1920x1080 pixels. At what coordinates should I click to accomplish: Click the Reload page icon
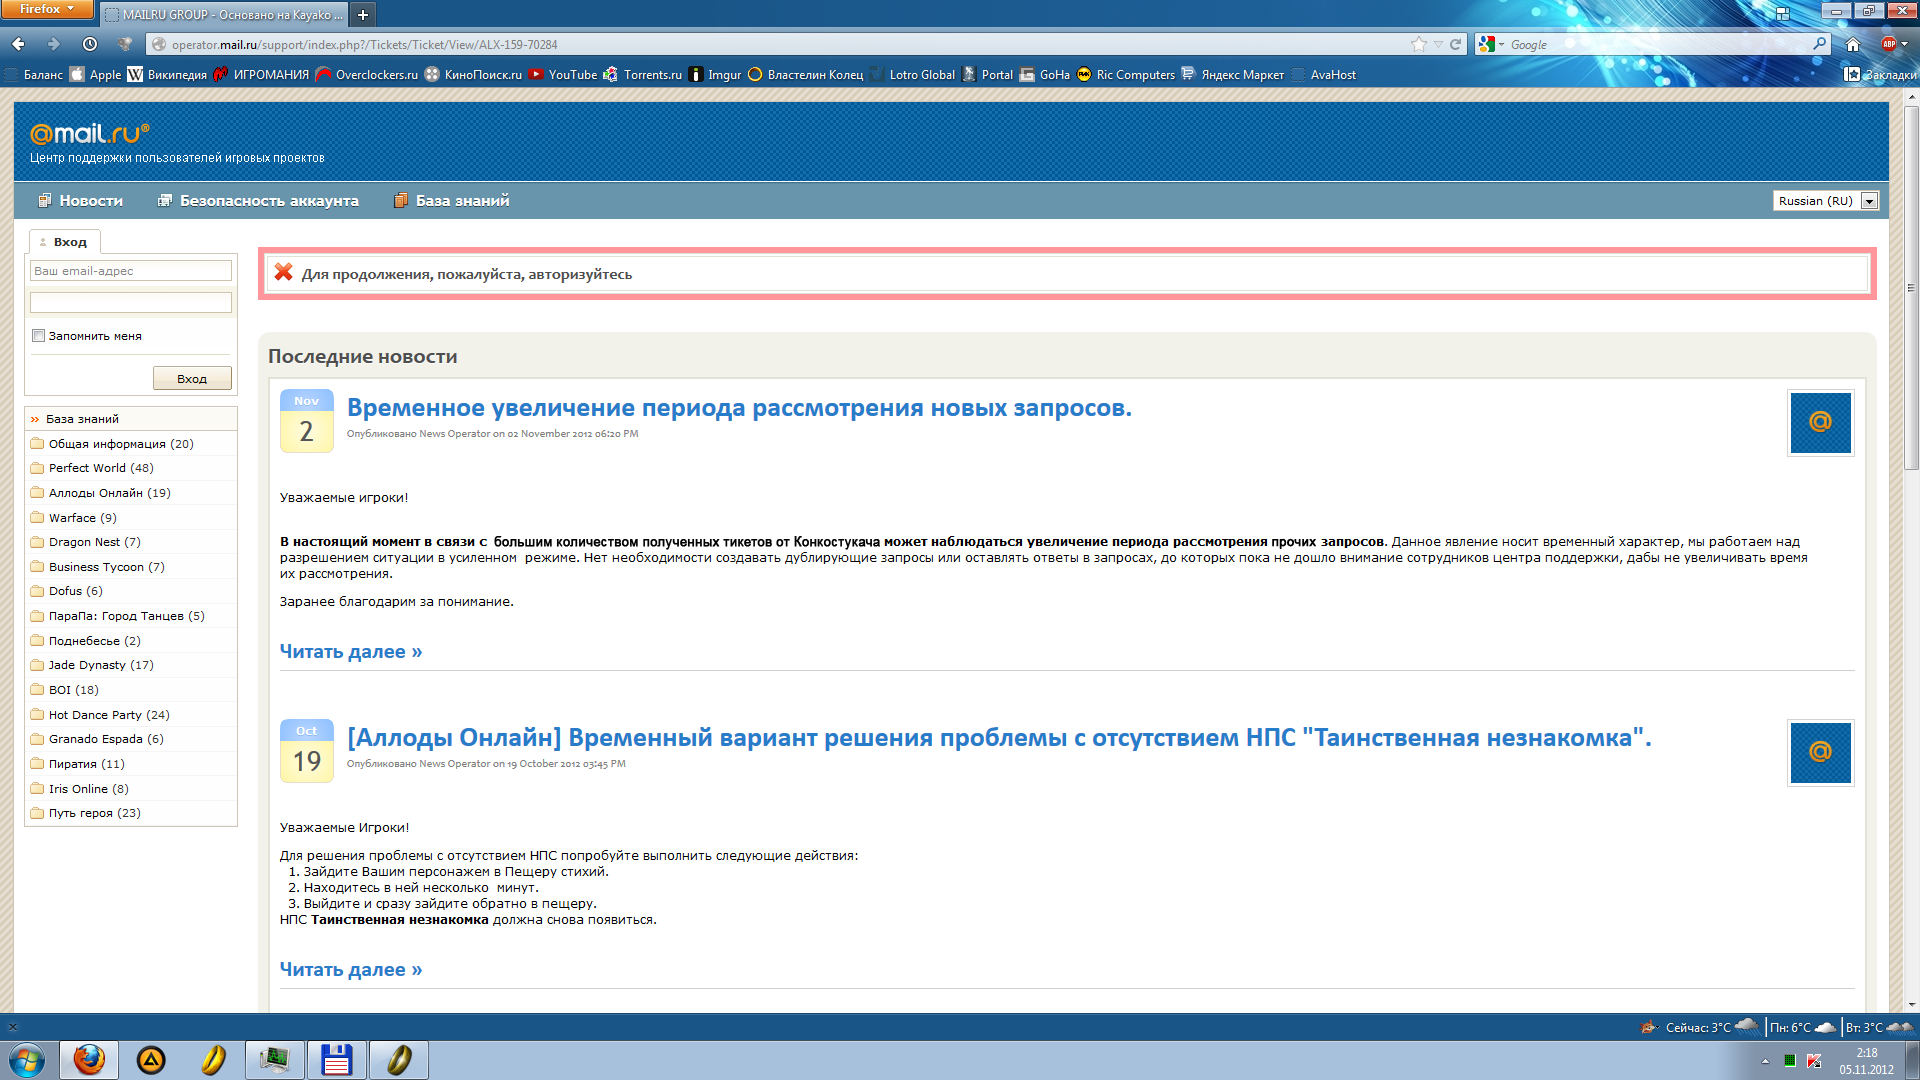(x=1456, y=44)
